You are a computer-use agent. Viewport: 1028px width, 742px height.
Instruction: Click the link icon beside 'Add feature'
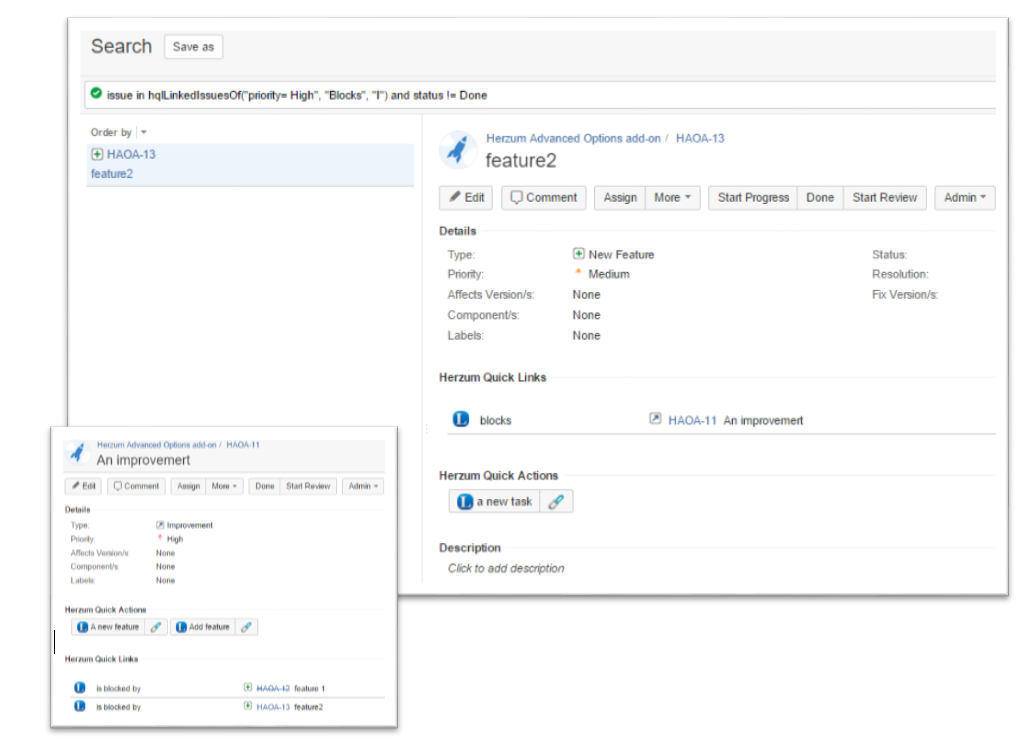(247, 627)
